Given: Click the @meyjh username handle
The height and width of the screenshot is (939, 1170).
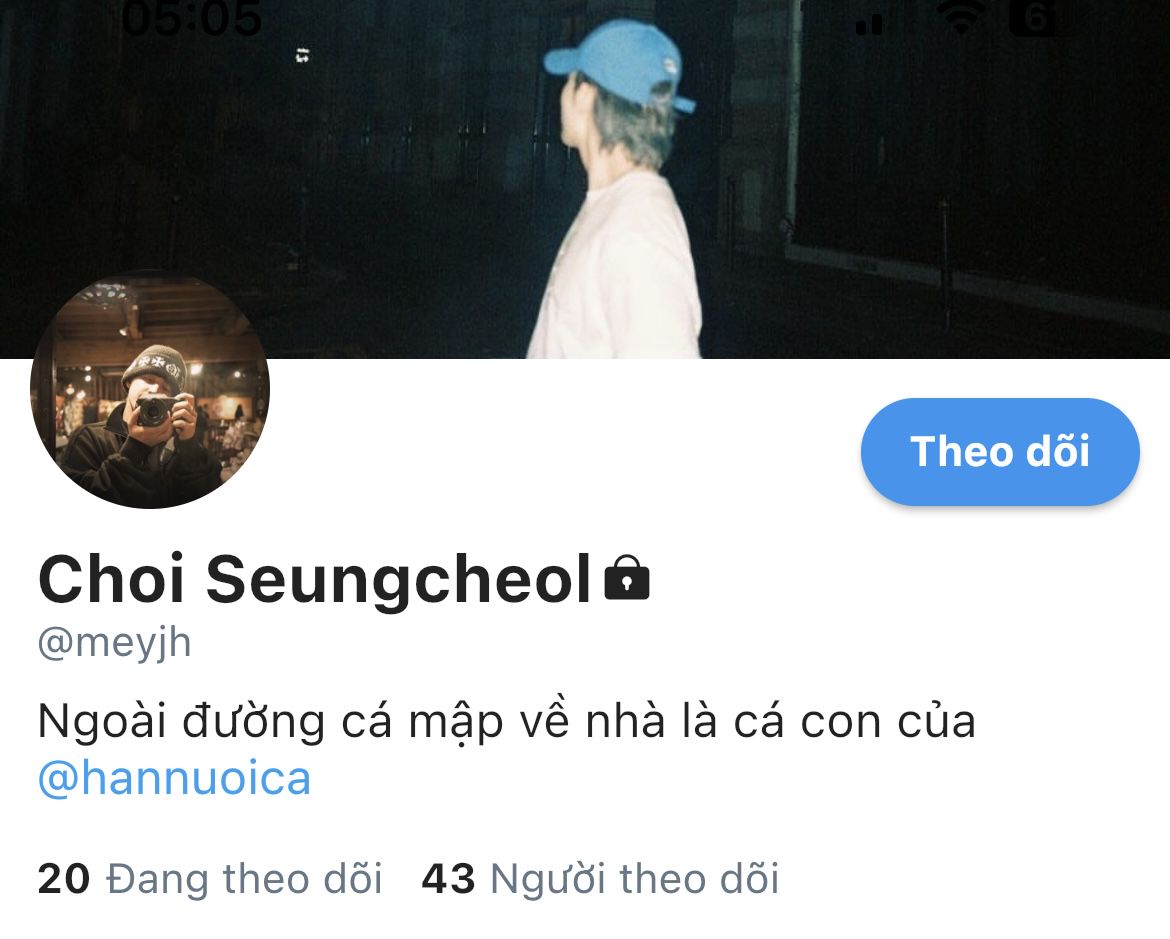Looking at the screenshot, I should point(114,642).
